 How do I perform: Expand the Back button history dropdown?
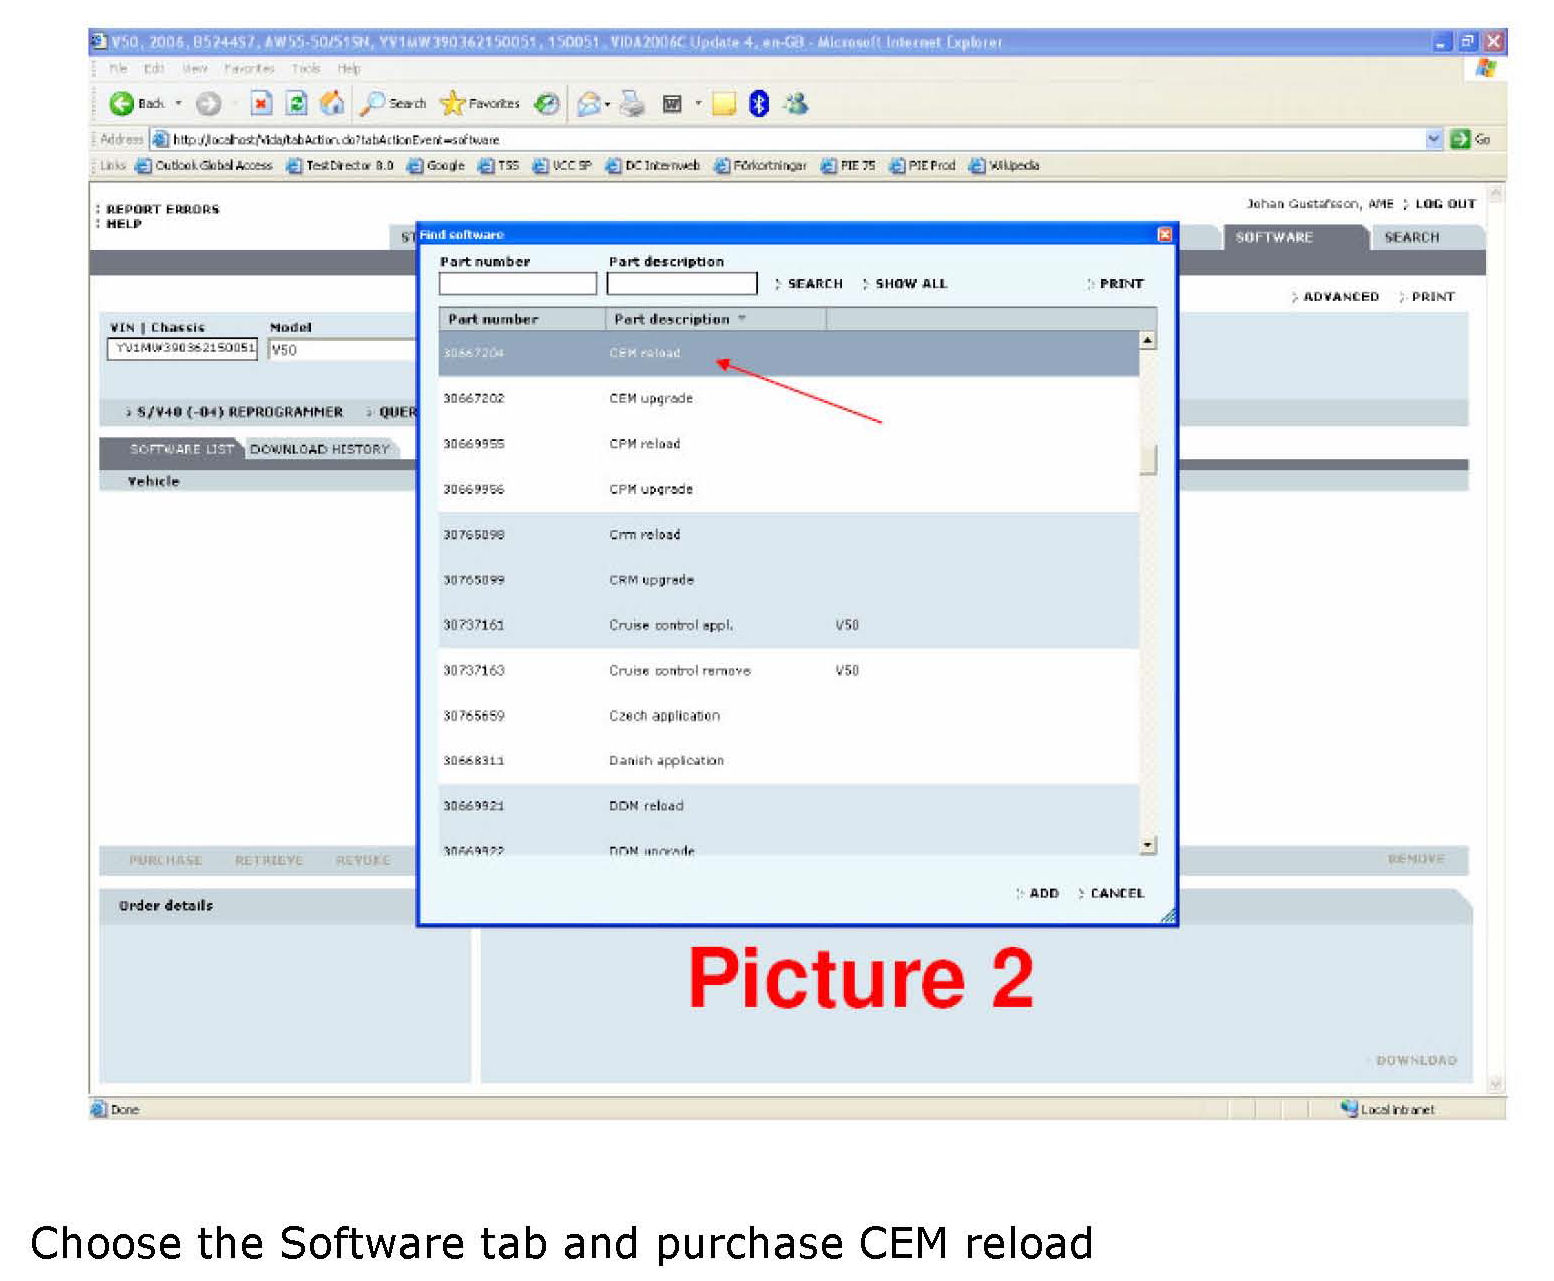[x=179, y=104]
